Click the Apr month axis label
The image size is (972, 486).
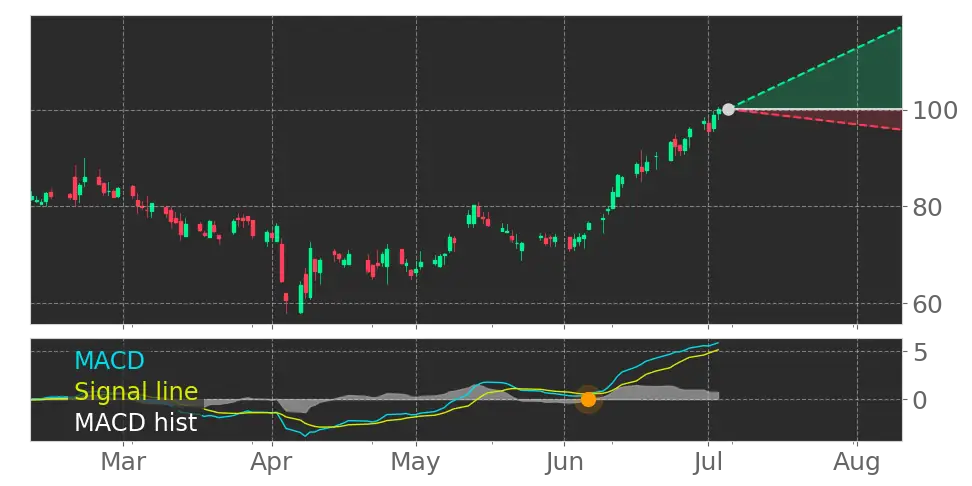272,462
